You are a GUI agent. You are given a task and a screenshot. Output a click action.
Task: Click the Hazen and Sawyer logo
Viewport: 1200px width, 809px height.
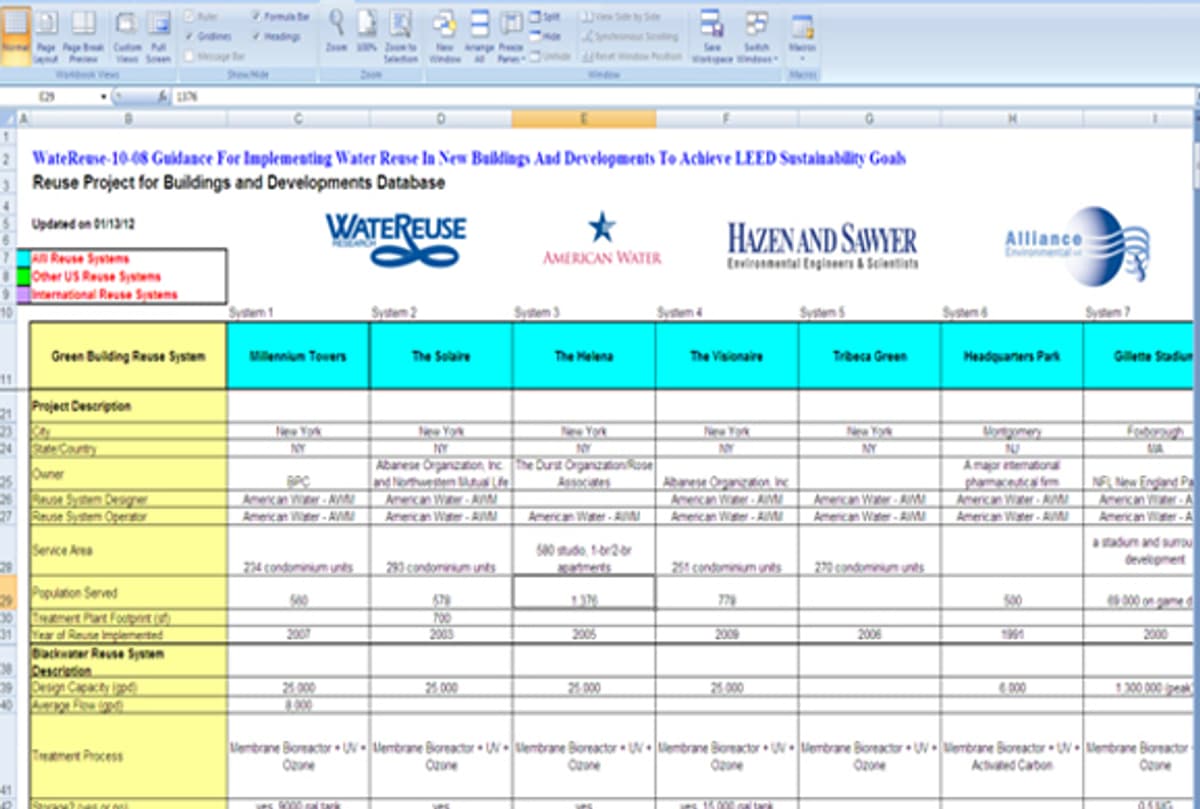822,246
